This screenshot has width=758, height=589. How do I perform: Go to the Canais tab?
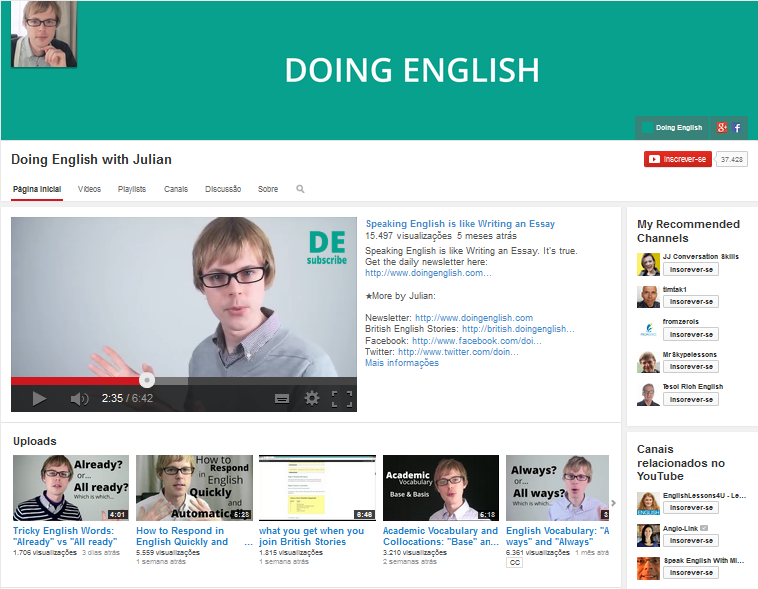pos(176,189)
